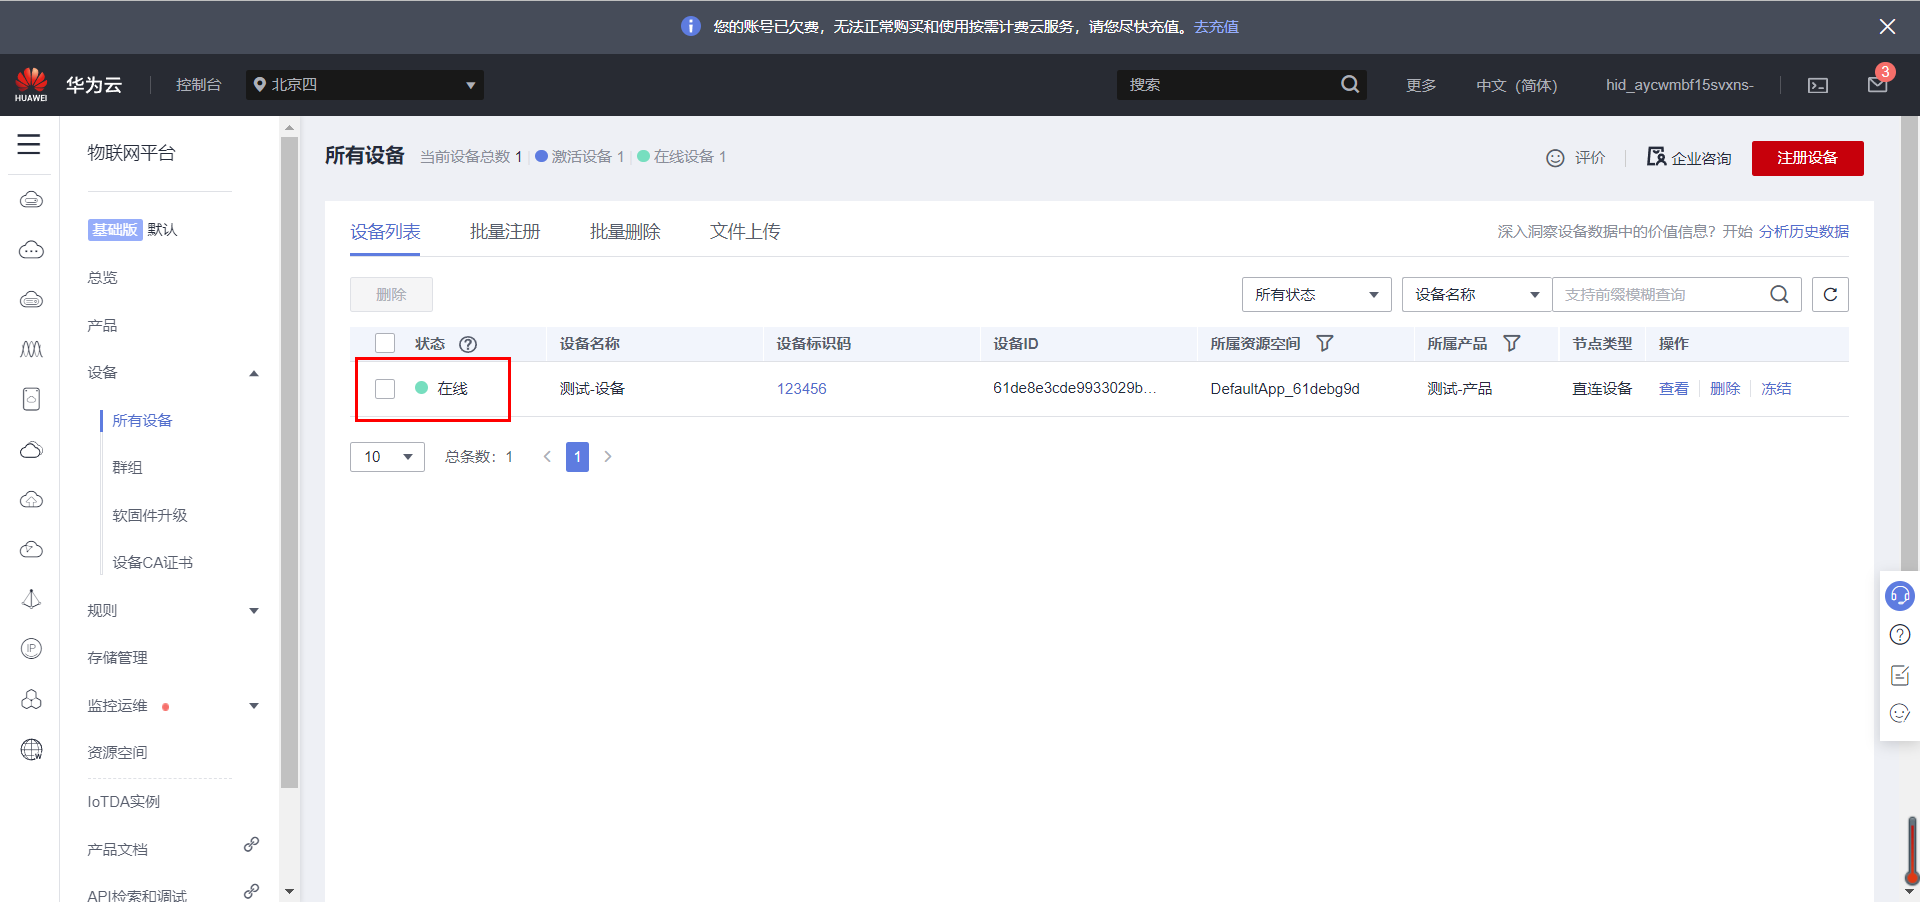Click device identifier 123456 link
The image size is (1920, 902).
(802, 388)
